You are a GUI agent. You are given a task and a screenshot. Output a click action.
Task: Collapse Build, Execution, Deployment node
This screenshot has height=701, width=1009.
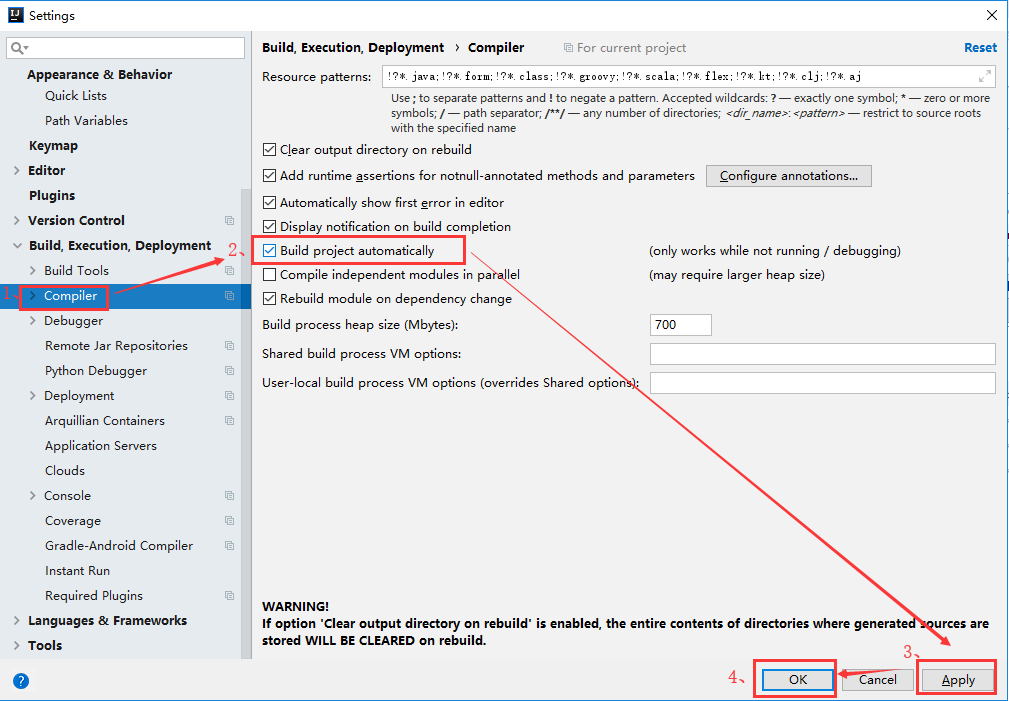tap(17, 246)
